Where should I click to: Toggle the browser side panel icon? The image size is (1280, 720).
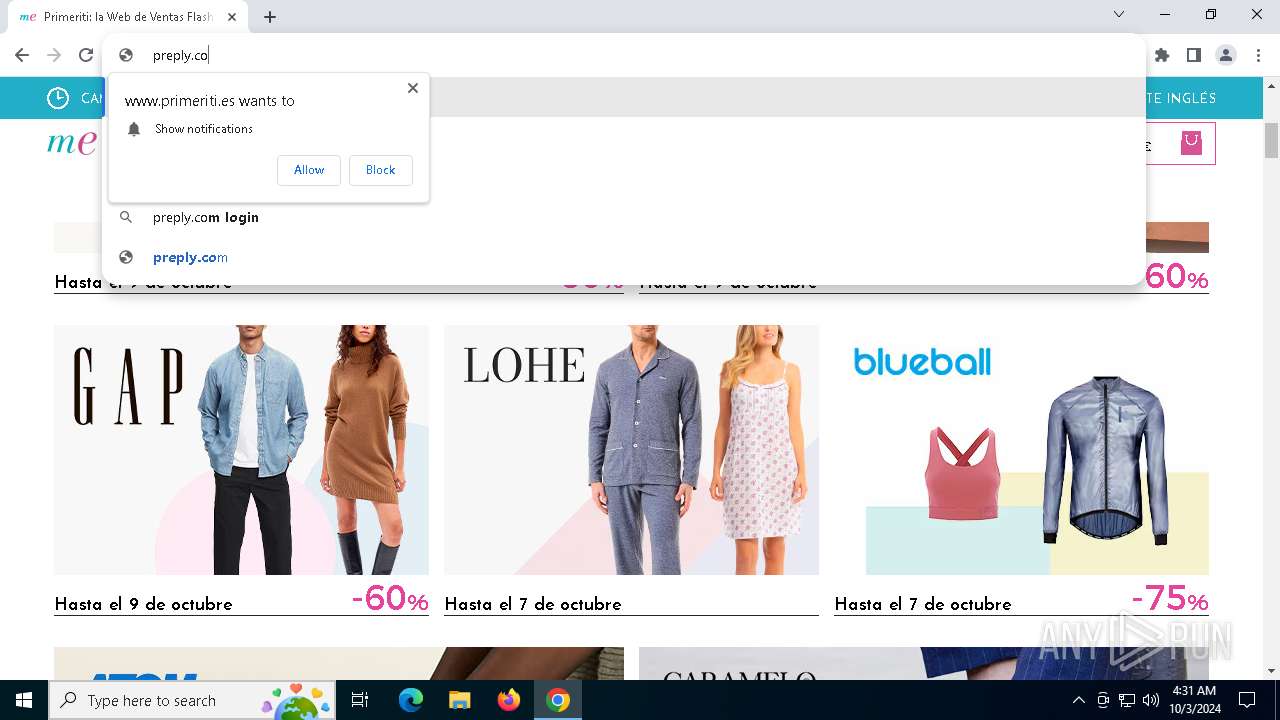coord(1194,55)
